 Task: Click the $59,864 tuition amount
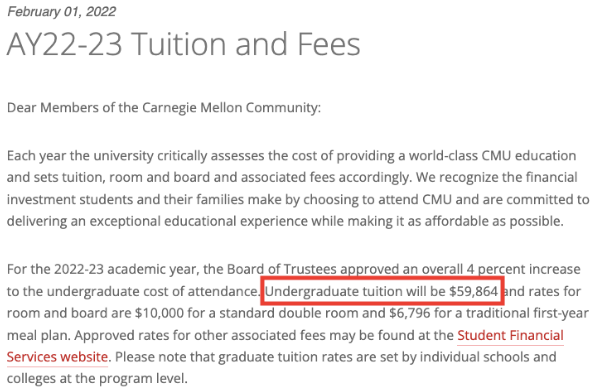tap(474, 291)
